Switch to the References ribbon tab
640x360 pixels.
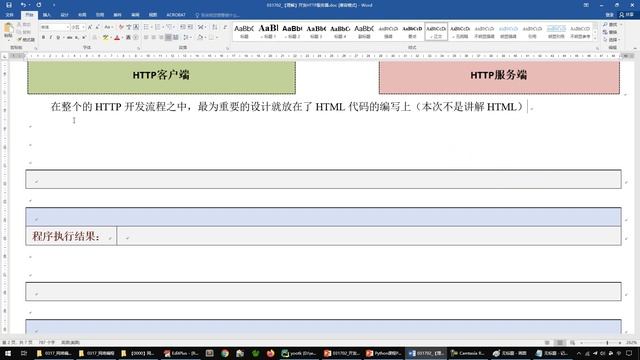coord(100,15)
